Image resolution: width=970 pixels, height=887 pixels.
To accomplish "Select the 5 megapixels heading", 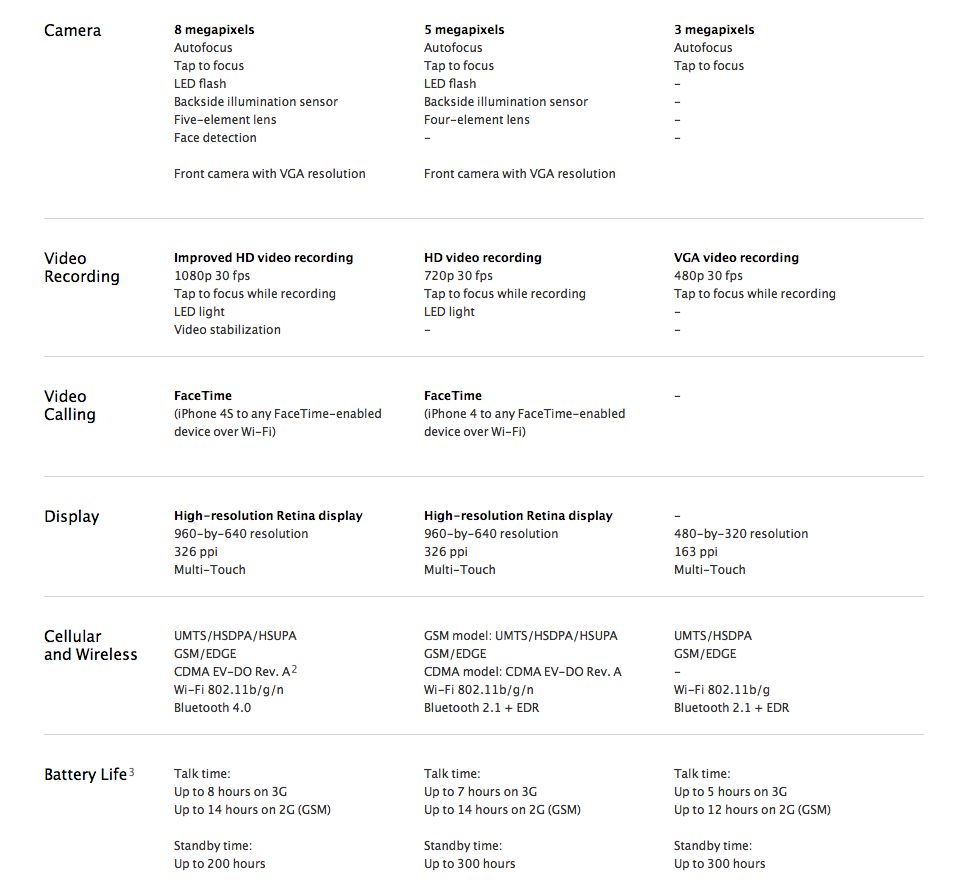I will point(464,30).
